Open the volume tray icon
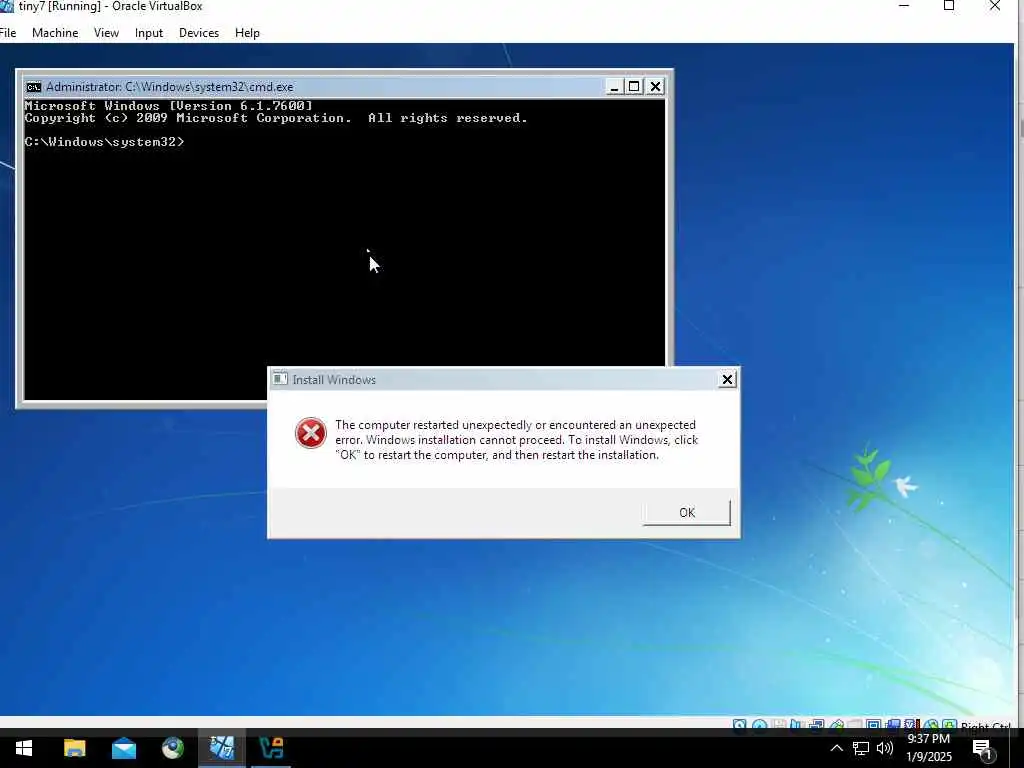The height and width of the screenshot is (768, 1024). coord(884,748)
